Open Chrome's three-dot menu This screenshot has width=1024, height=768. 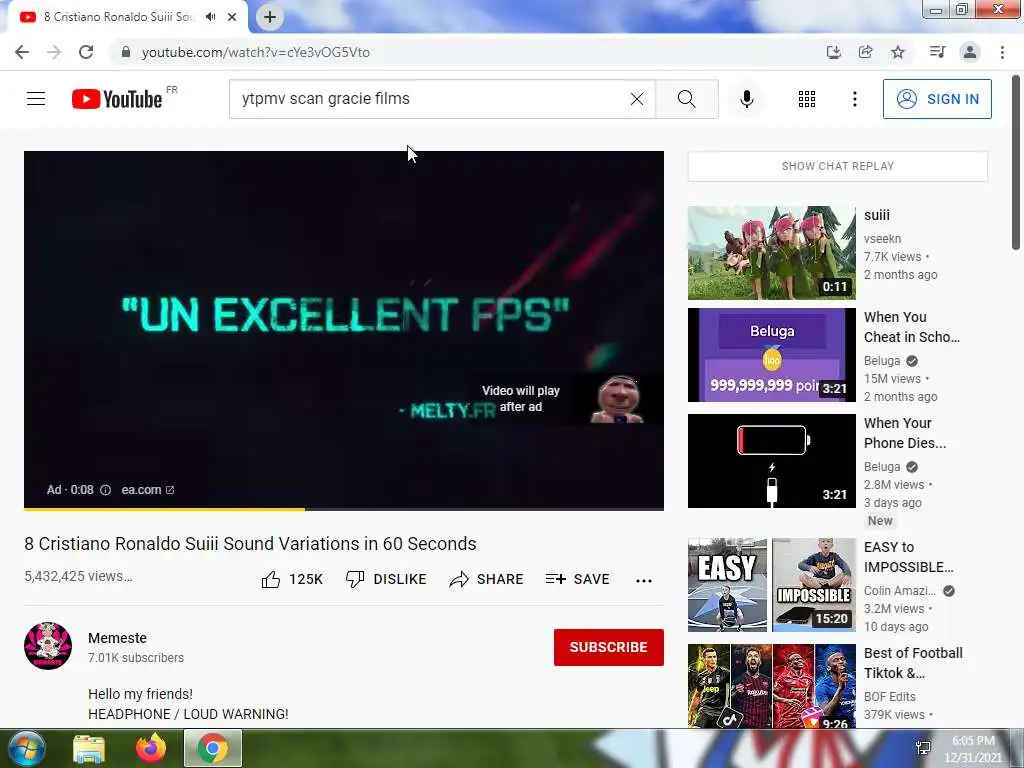click(x=1002, y=52)
